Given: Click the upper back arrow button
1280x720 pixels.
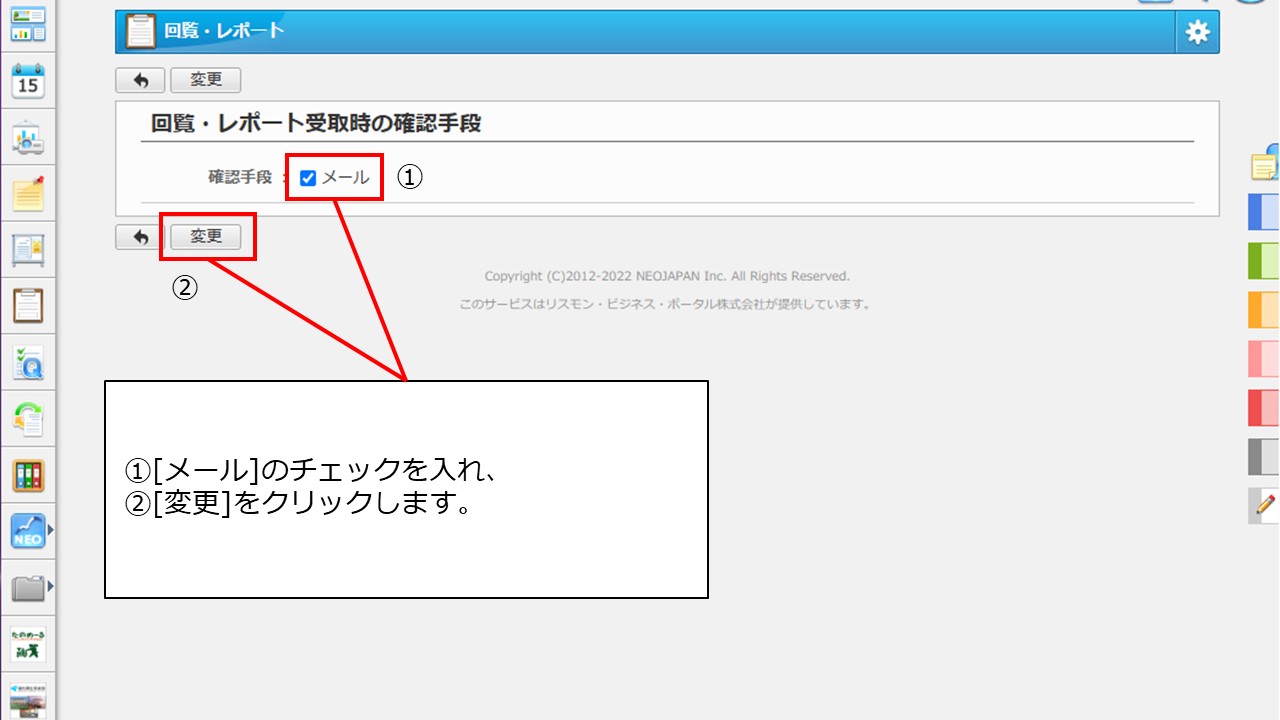Looking at the screenshot, I should 140,80.
